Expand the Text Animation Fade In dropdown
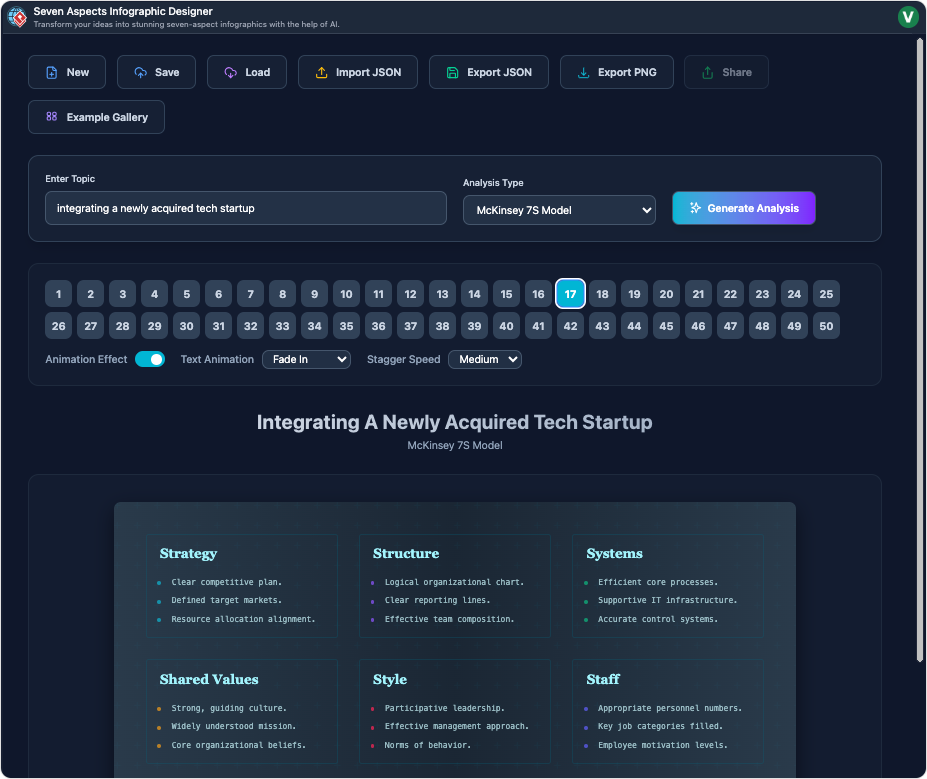This screenshot has width=927, height=779. pos(306,359)
